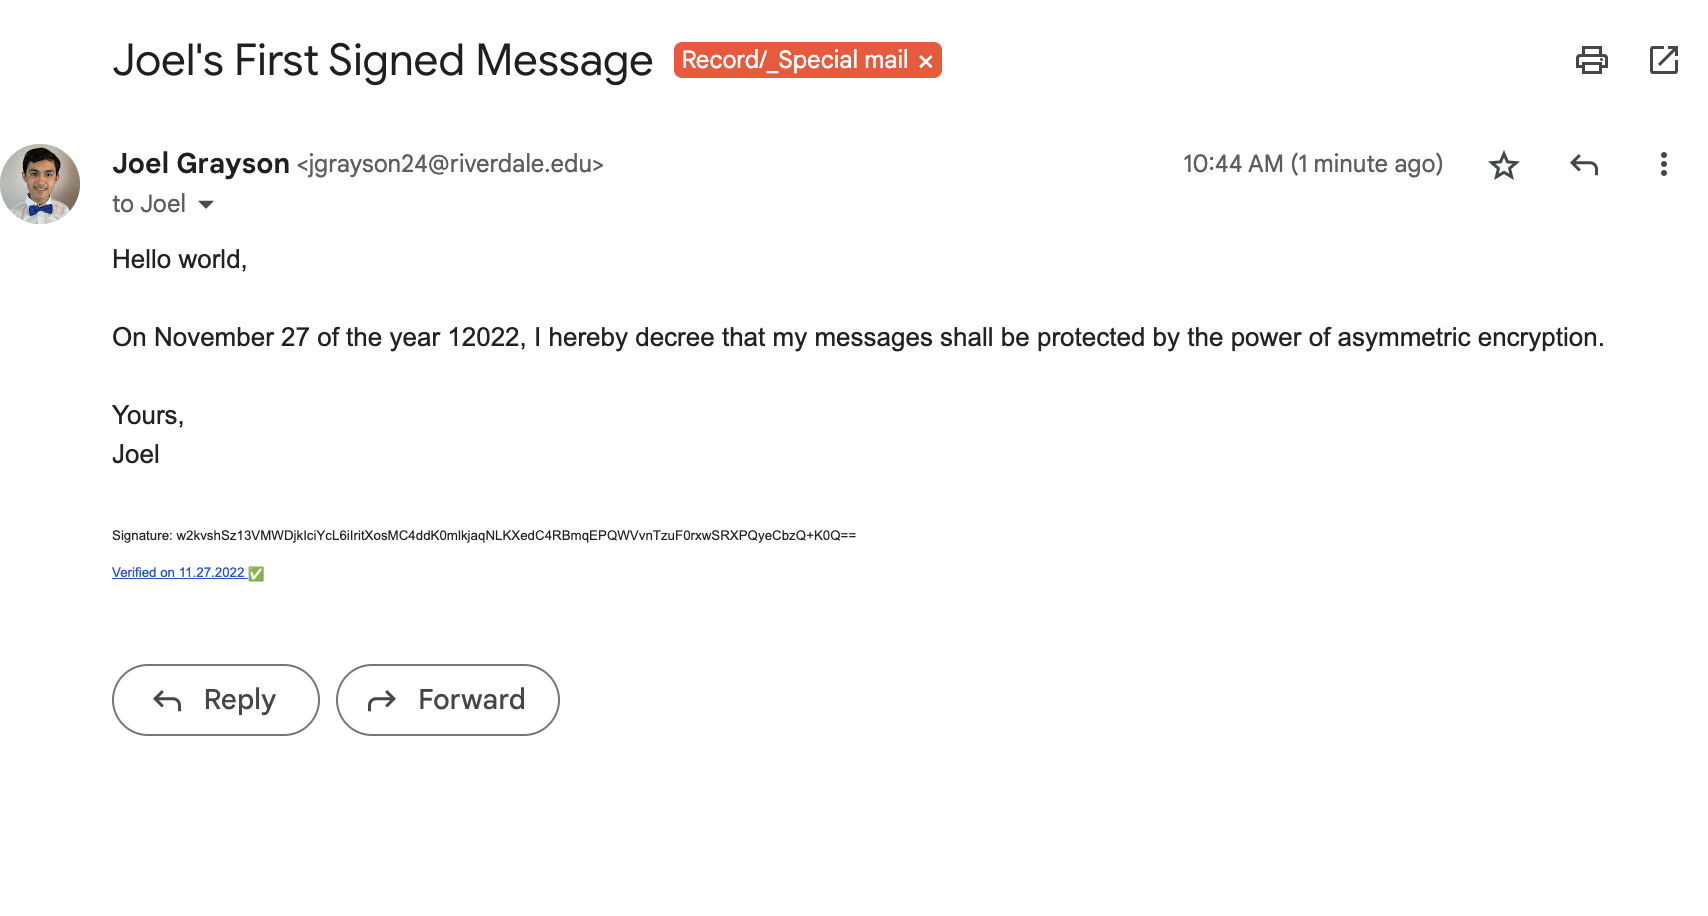Click the subject "Joel's First Signed Message"
The height and width of the screenshot is (916, 1708).
pos(382,60)
